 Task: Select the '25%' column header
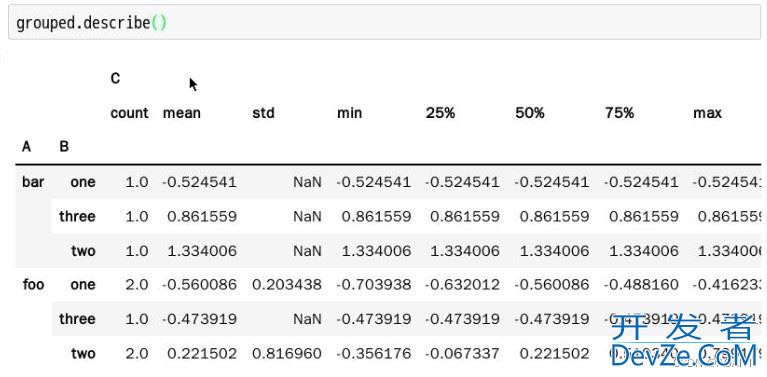tap(440, 113)
